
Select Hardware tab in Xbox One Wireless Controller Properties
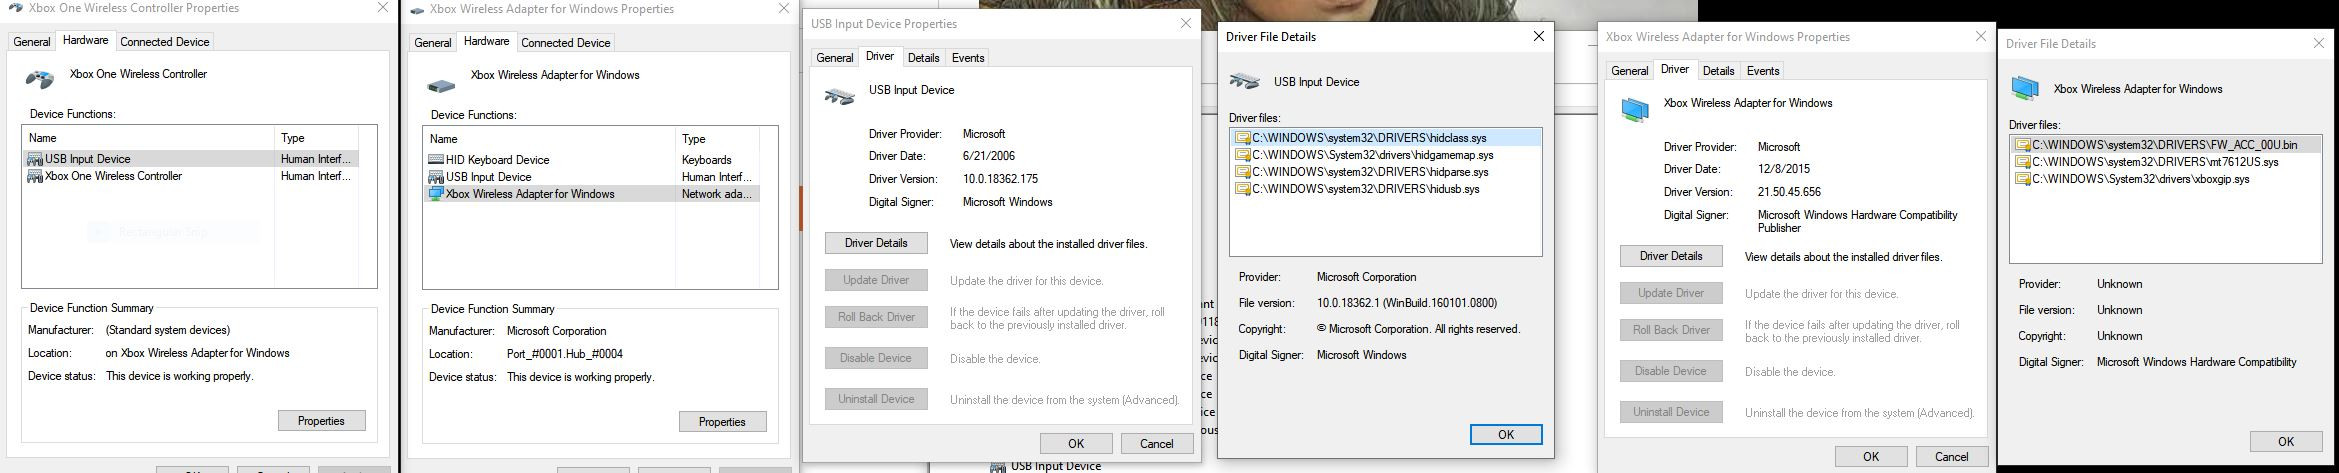tap(85, 40)
